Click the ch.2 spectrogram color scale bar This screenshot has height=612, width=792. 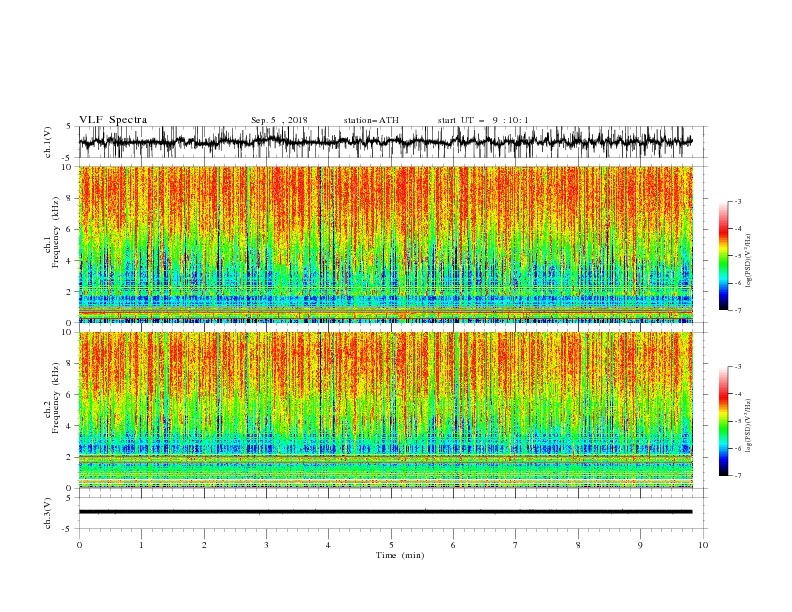coord(723,421)
